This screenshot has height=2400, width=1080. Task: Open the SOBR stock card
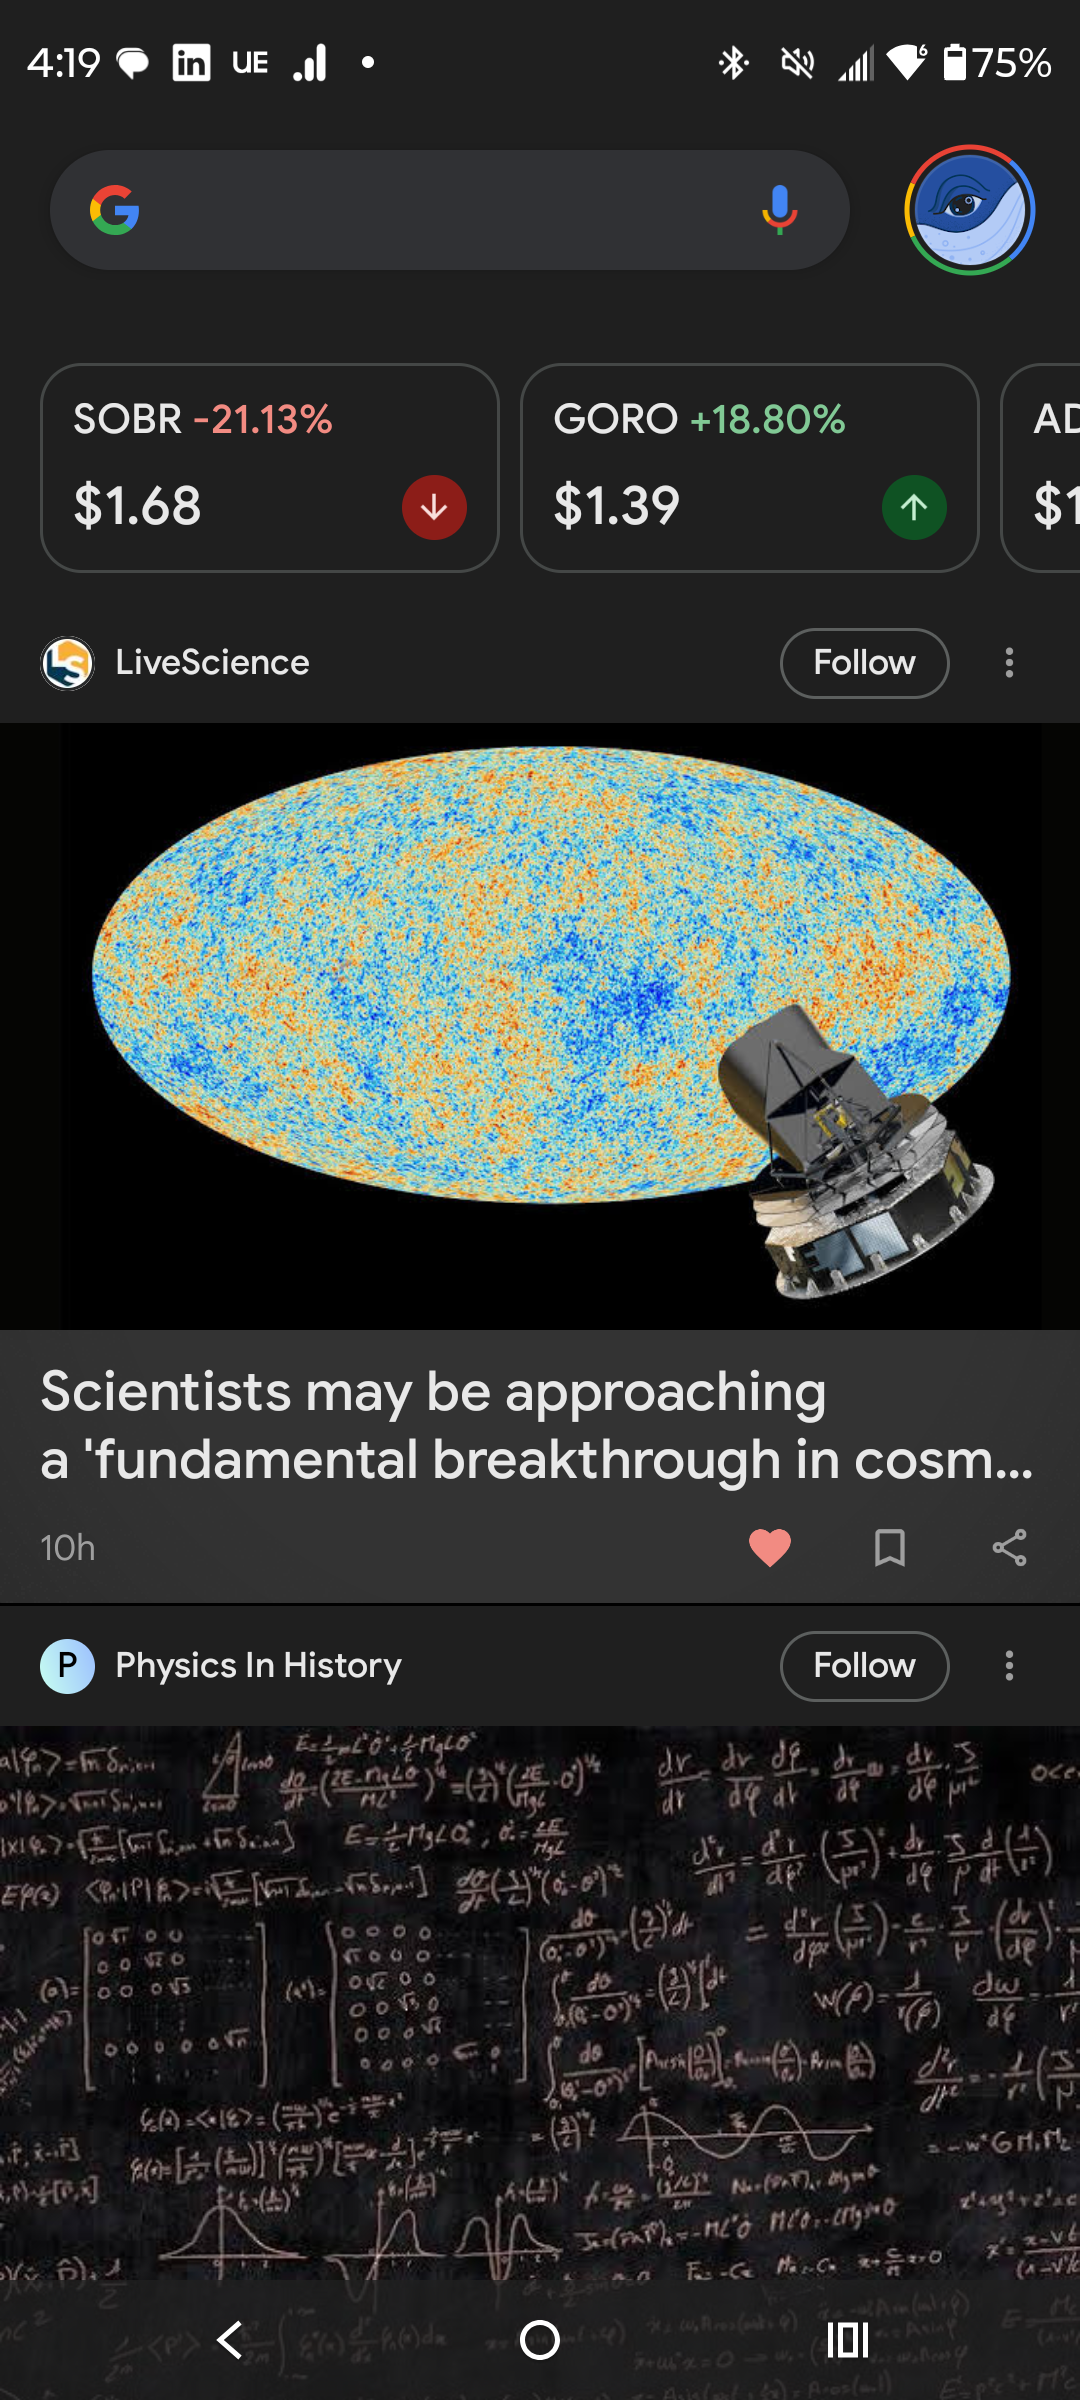pos(269,467)
